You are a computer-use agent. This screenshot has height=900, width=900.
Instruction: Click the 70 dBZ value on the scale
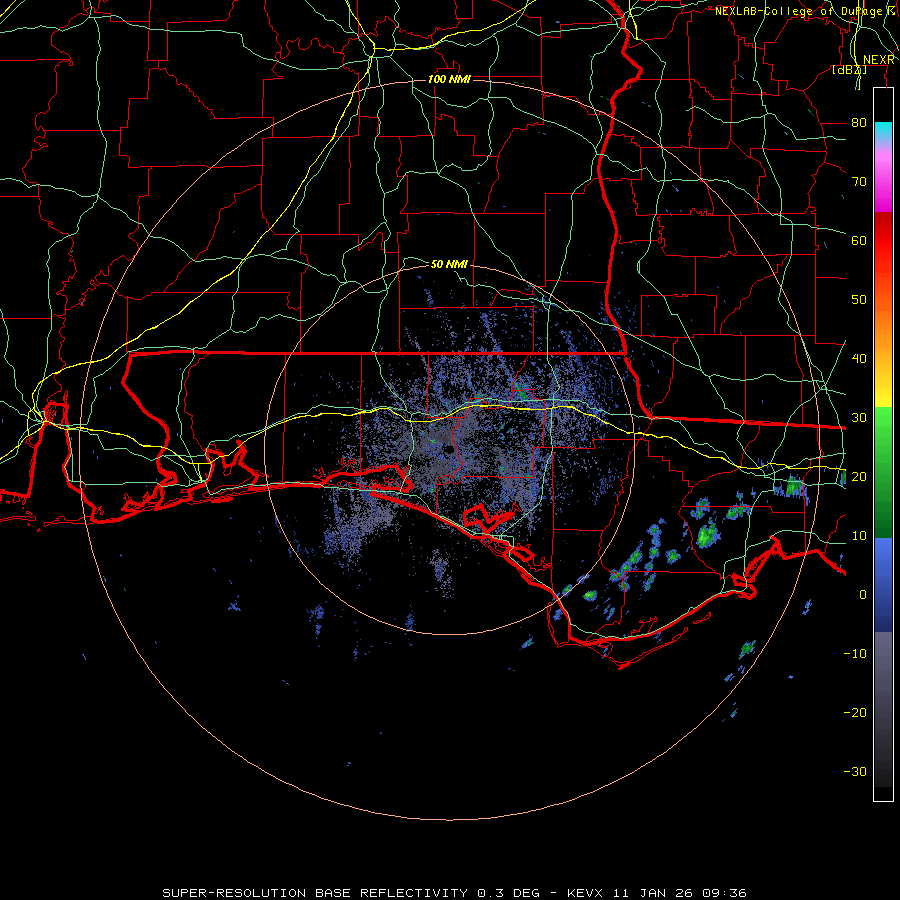pyautogui.click(x=859, y=182)
